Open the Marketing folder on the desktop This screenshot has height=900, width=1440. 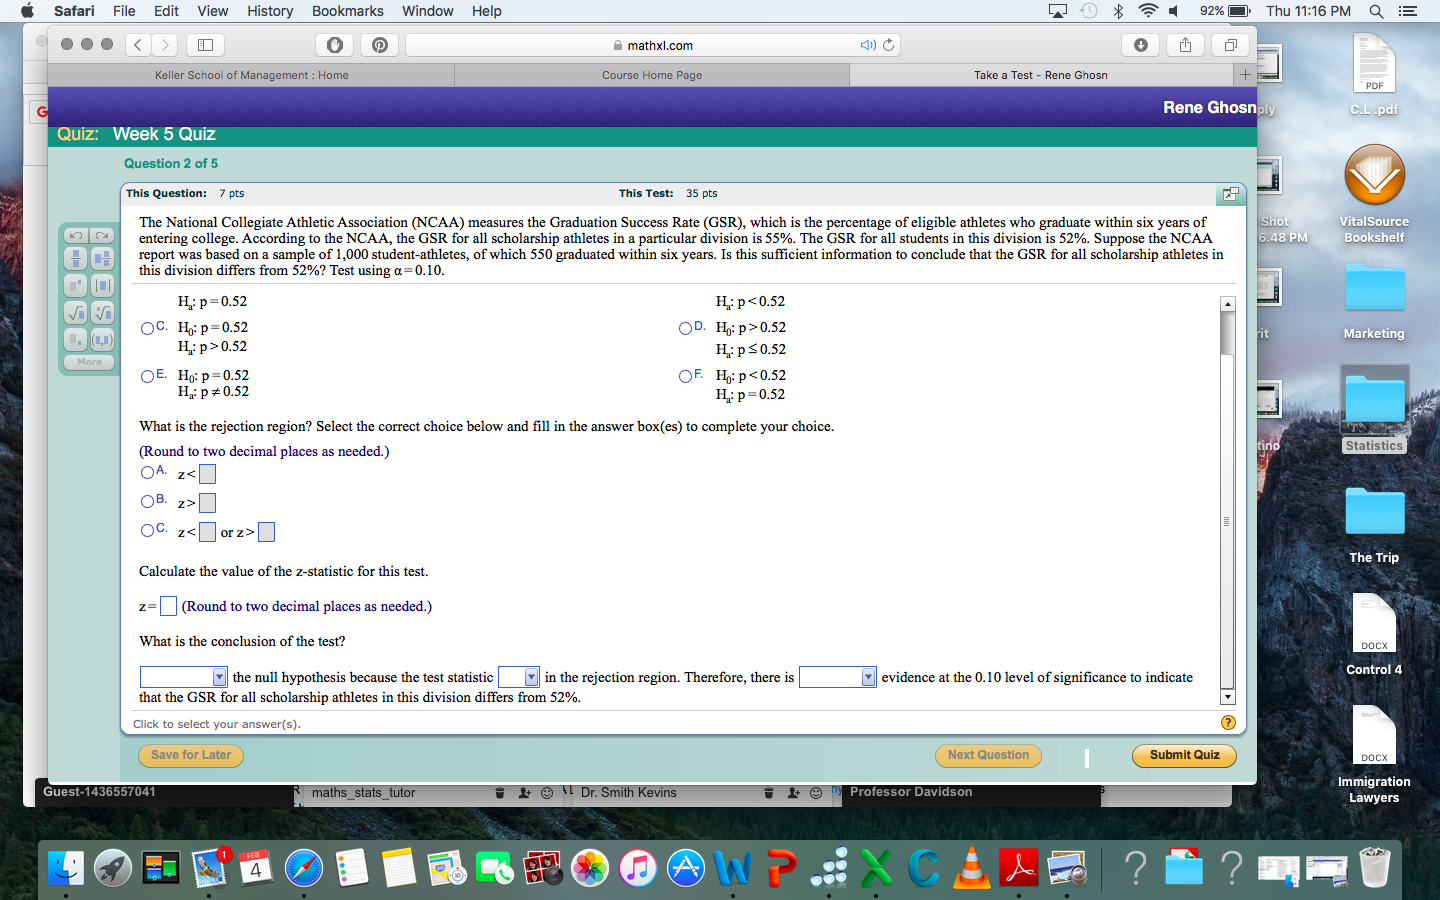click(1374, 301)
